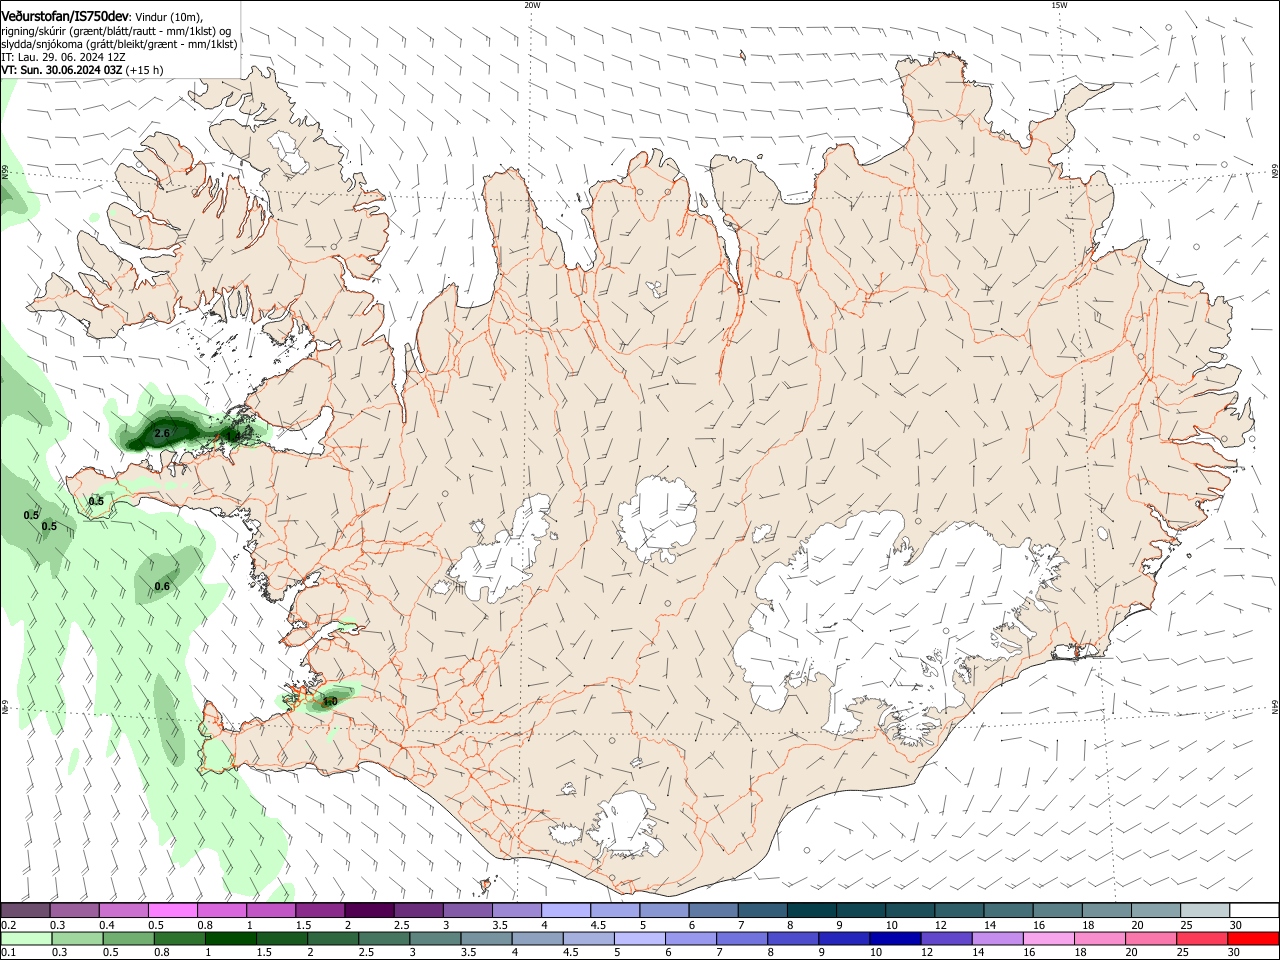Click the Veðurstofan/IS750dev title text
This screenshot has width=1280, height=960.
click(65, 16)
